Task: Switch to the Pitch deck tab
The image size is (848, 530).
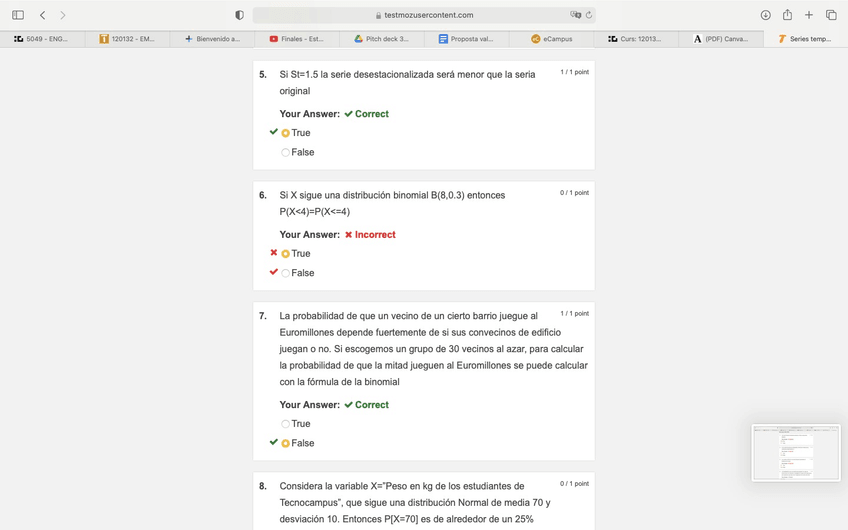Action: [x=381, y=39]
